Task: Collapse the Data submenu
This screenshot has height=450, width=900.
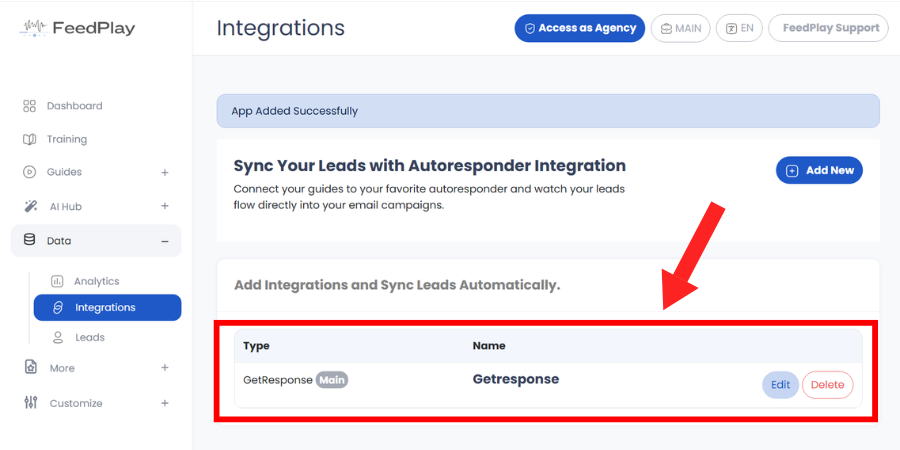Action: pos(165,241)
